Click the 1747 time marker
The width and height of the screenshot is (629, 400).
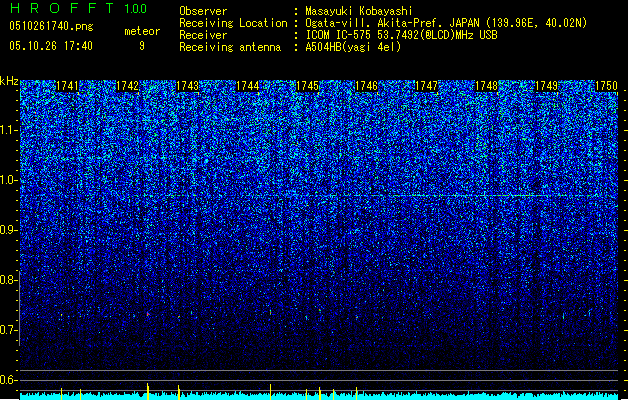point(426,86)
